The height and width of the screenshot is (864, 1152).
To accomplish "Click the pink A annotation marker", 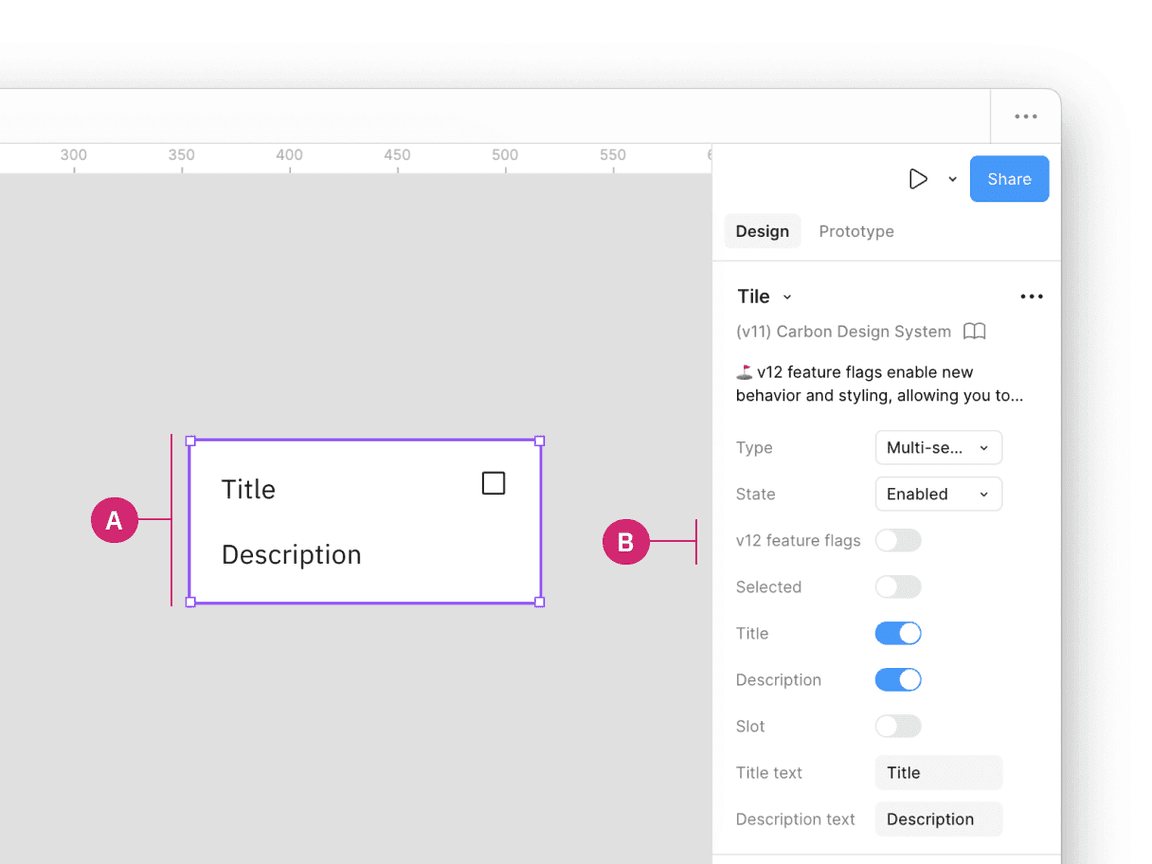I will click(114, 520).
